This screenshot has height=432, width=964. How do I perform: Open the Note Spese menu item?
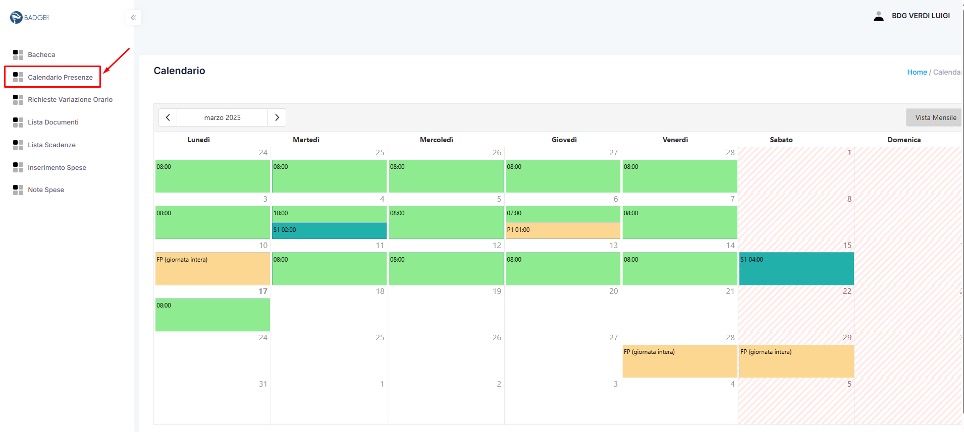click(47, 189)
